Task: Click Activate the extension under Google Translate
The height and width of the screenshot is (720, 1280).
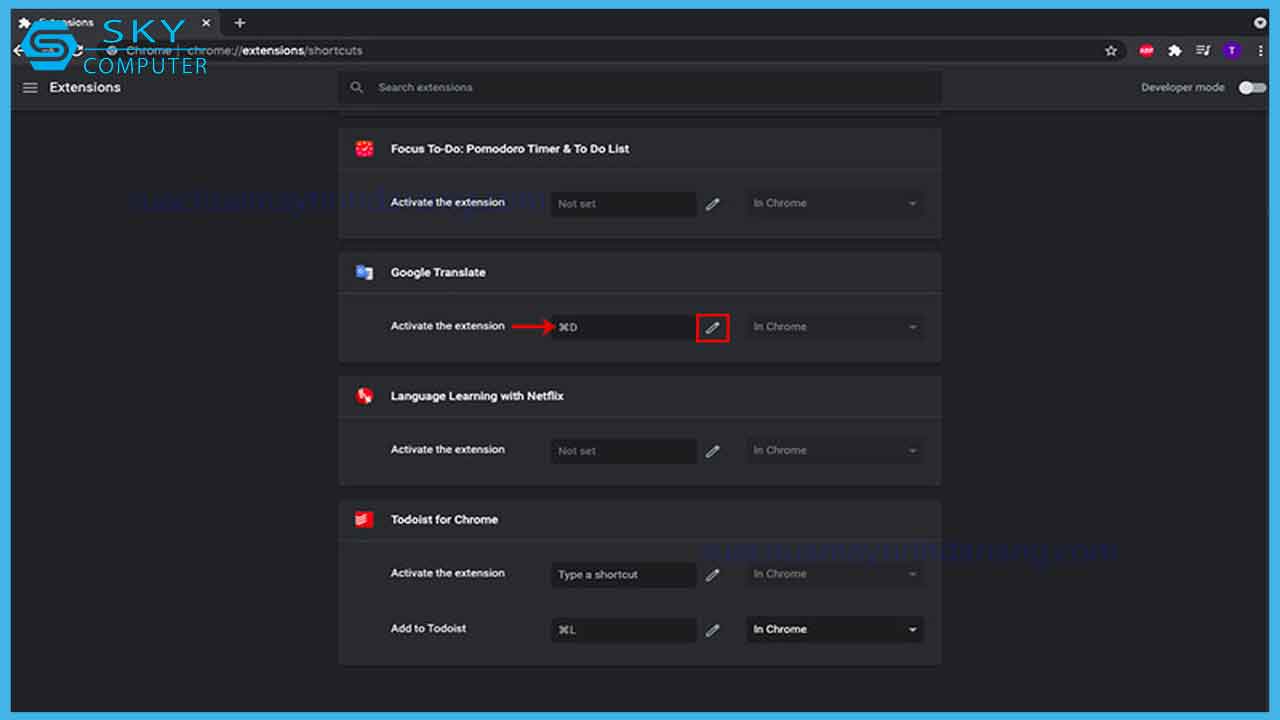Action: [x=447, y=326]
